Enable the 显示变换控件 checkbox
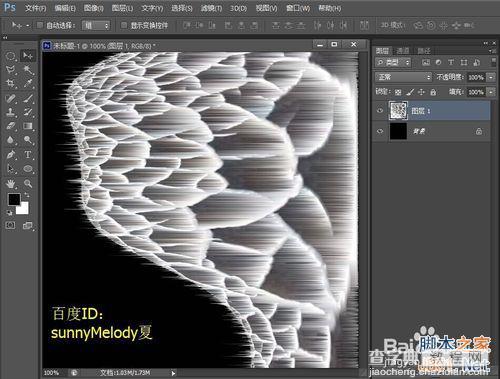Image resolution: width=500 pixels, height=379 pixels. coord(124,25)
